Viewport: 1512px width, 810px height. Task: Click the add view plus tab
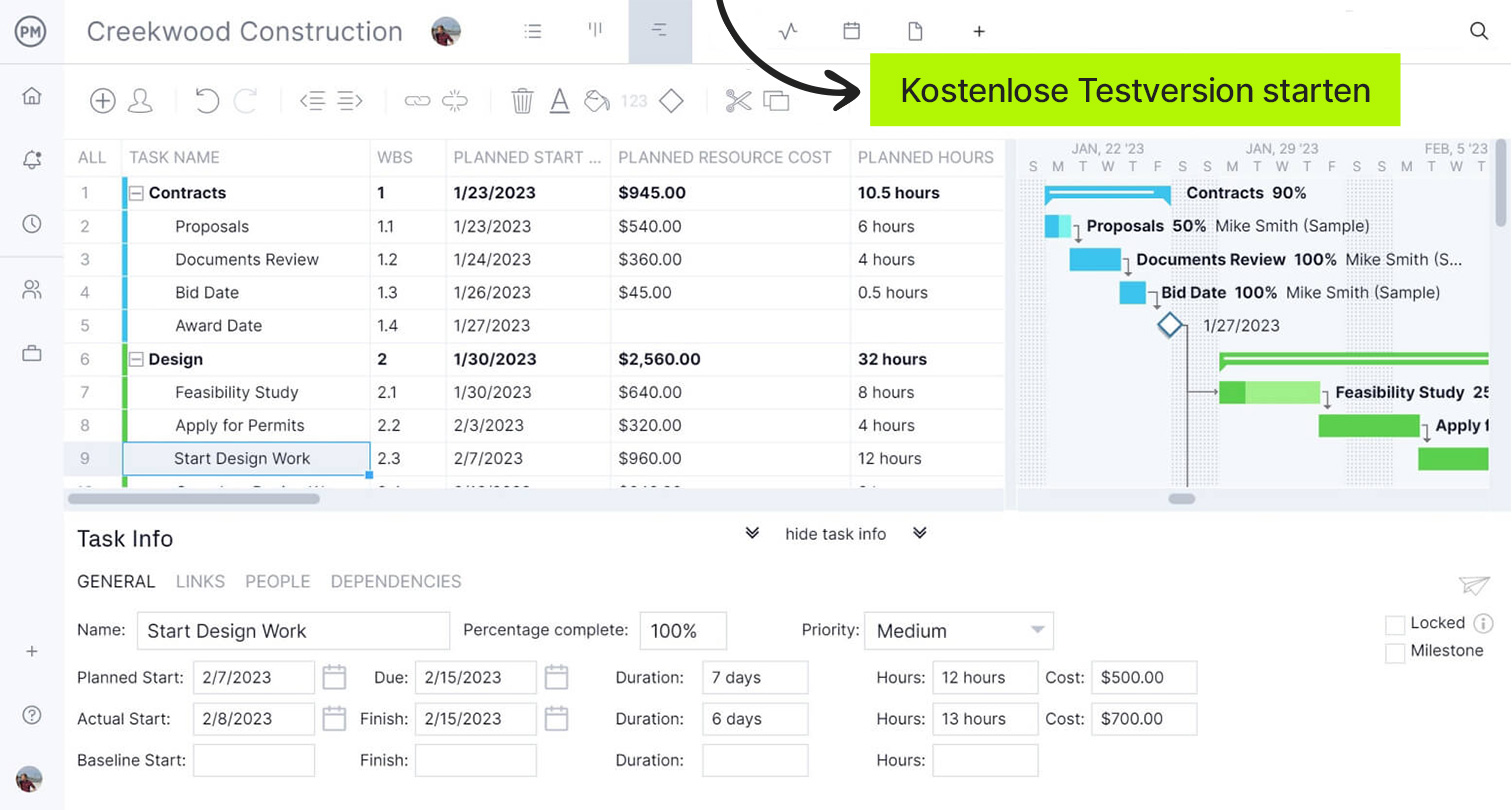(x=979, y=31)
